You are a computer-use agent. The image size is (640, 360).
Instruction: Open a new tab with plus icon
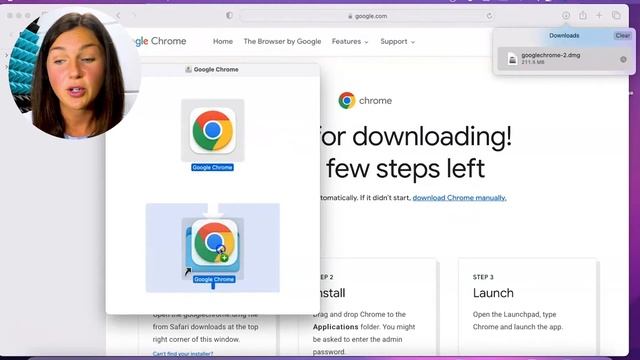pos(599,16)
